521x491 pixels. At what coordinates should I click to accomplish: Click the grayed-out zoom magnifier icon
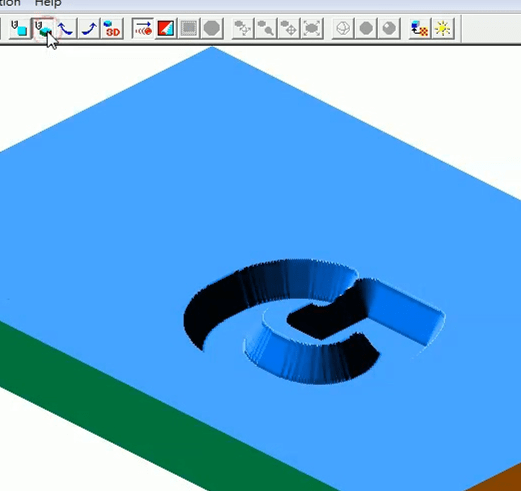tap(266, 28)
